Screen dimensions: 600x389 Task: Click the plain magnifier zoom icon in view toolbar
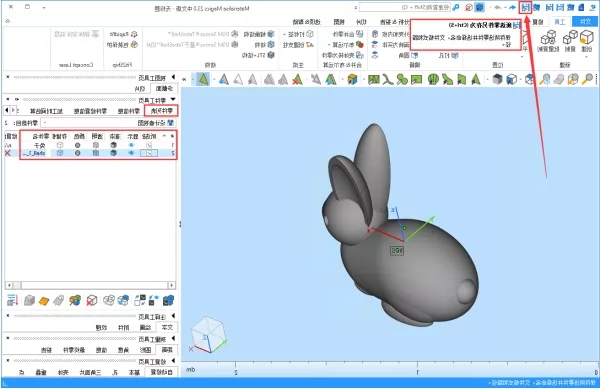(587, 79)
